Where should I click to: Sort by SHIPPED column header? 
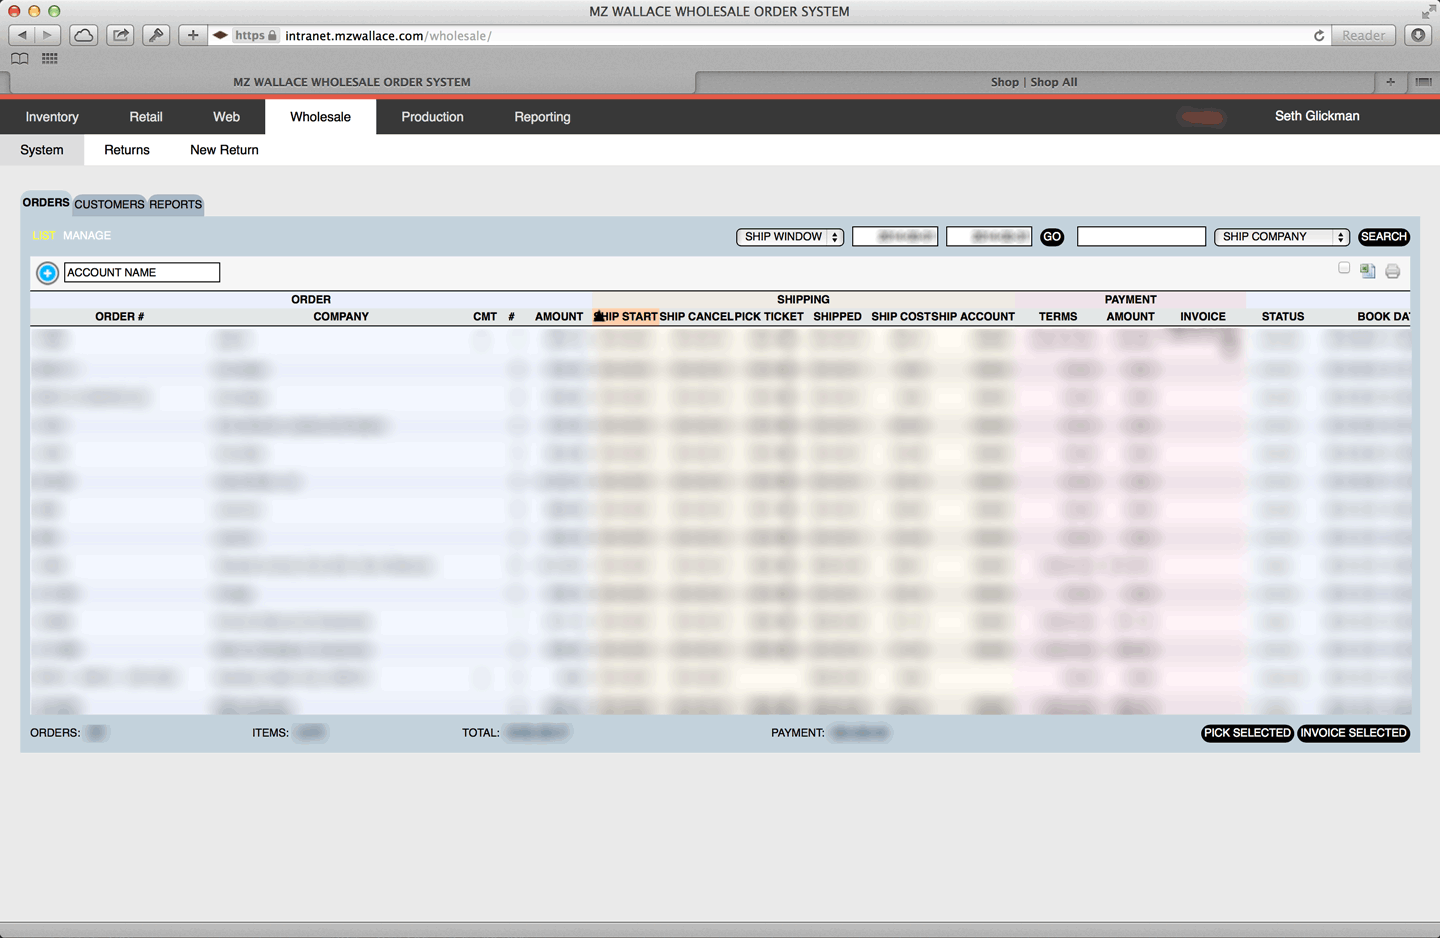(x=837, y=317)
